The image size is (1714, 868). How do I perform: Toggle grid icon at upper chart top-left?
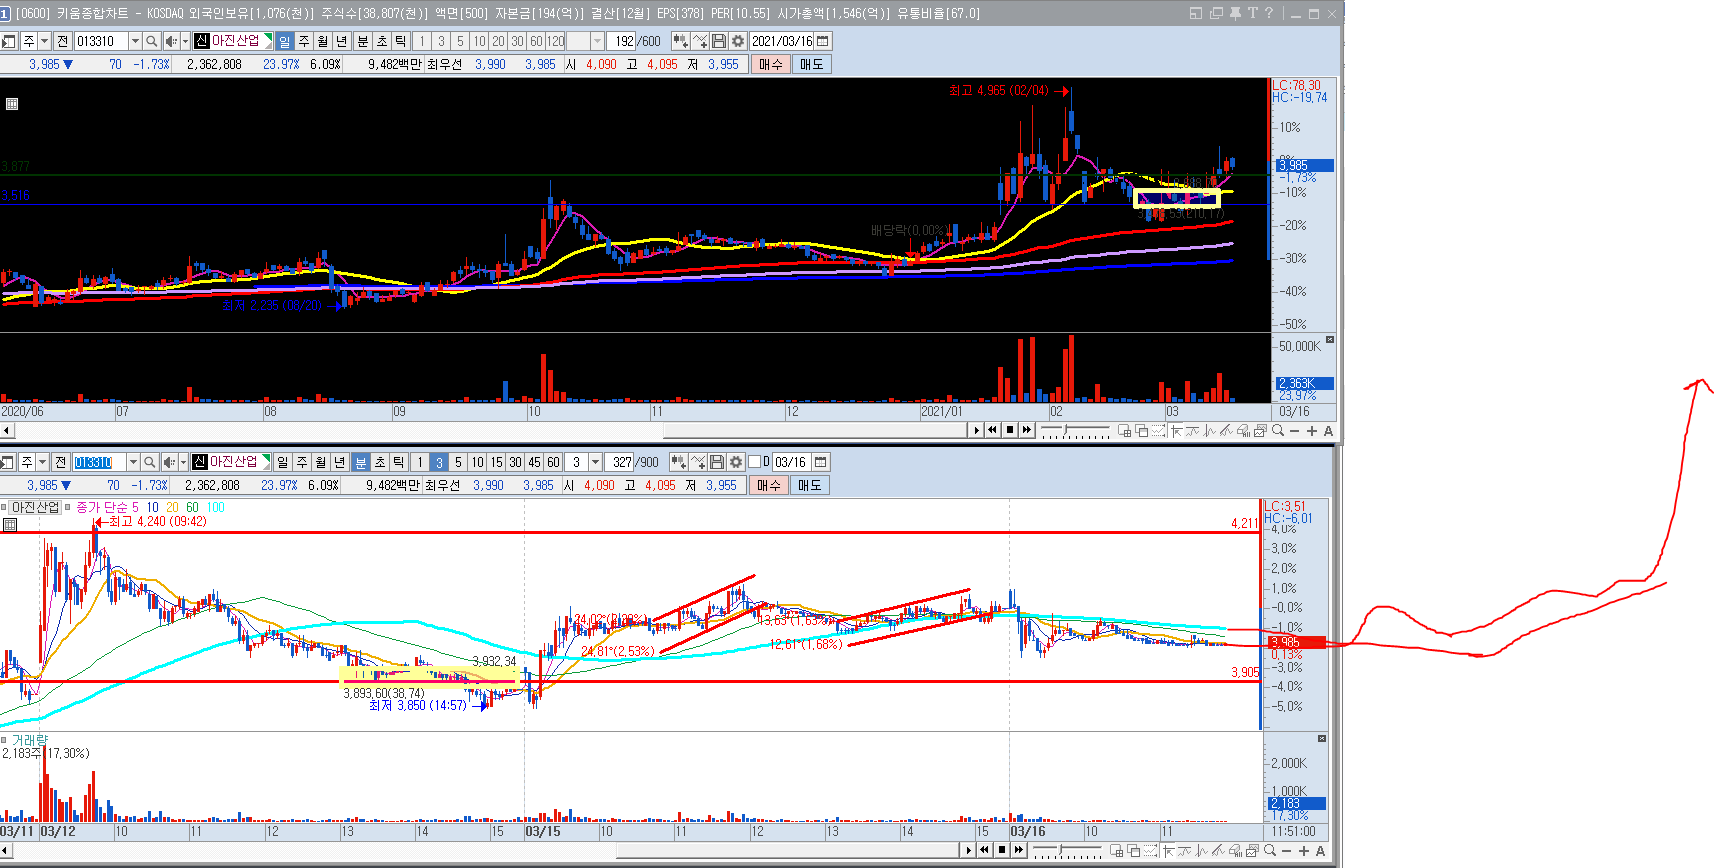click(x=12, y=104)
